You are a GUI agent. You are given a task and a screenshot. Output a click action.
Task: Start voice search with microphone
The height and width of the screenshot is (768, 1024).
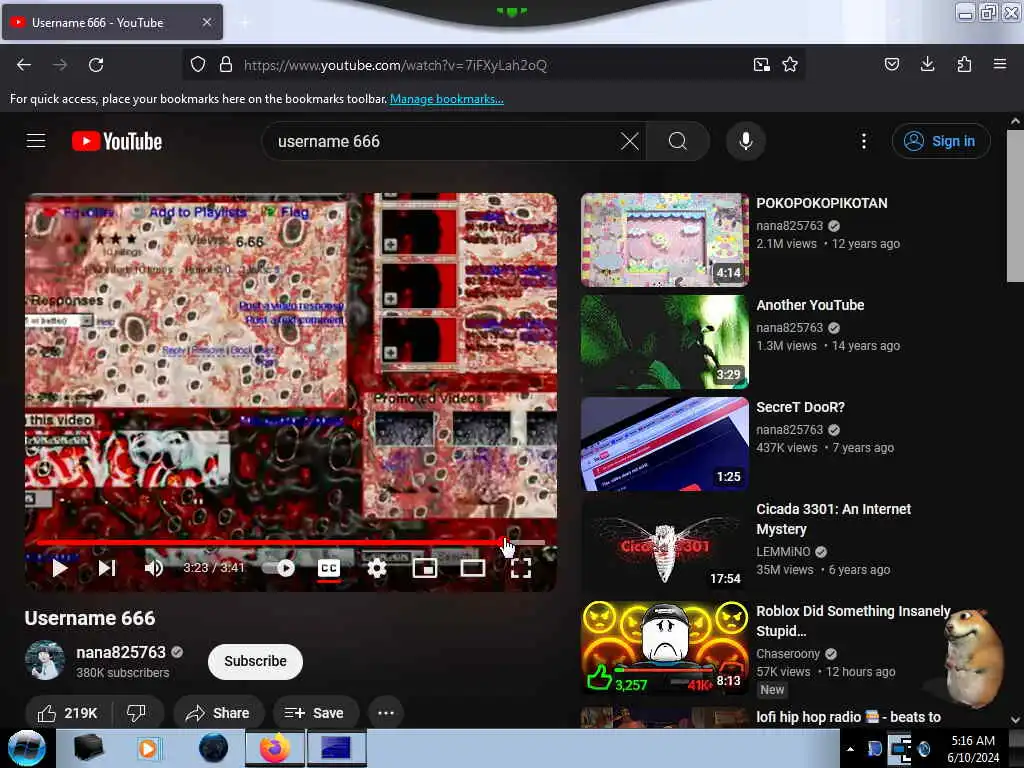746,141
